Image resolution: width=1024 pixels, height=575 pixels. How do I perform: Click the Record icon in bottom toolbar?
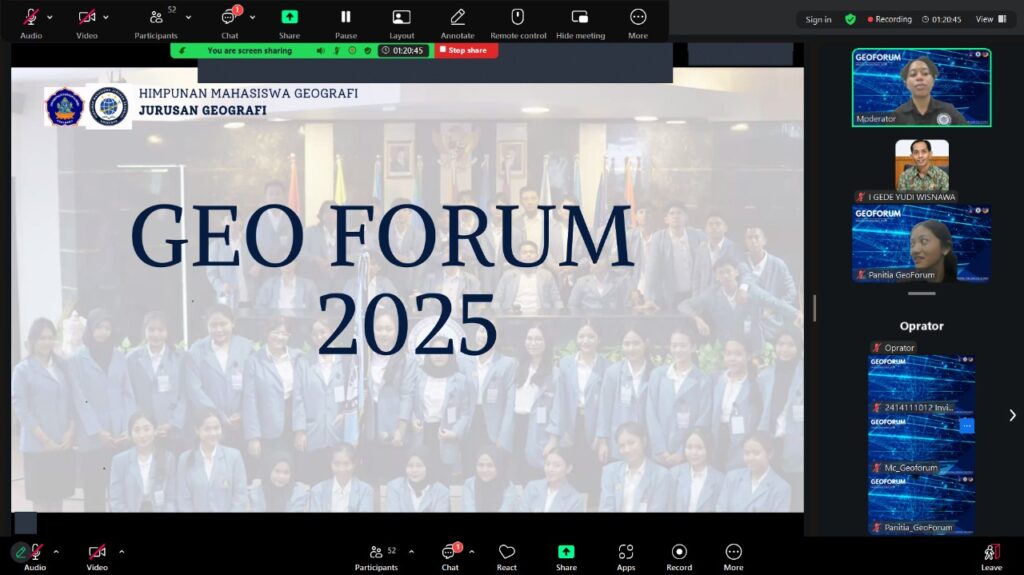679,552
